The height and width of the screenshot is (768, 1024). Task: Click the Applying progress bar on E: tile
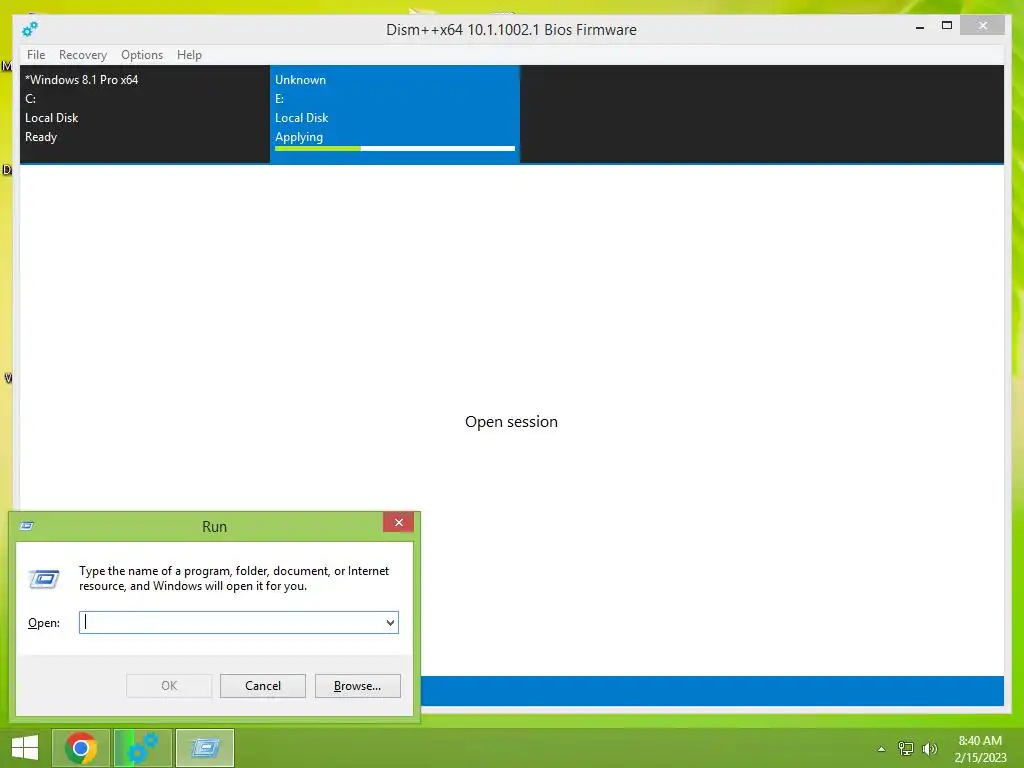[x=395, y=149]
